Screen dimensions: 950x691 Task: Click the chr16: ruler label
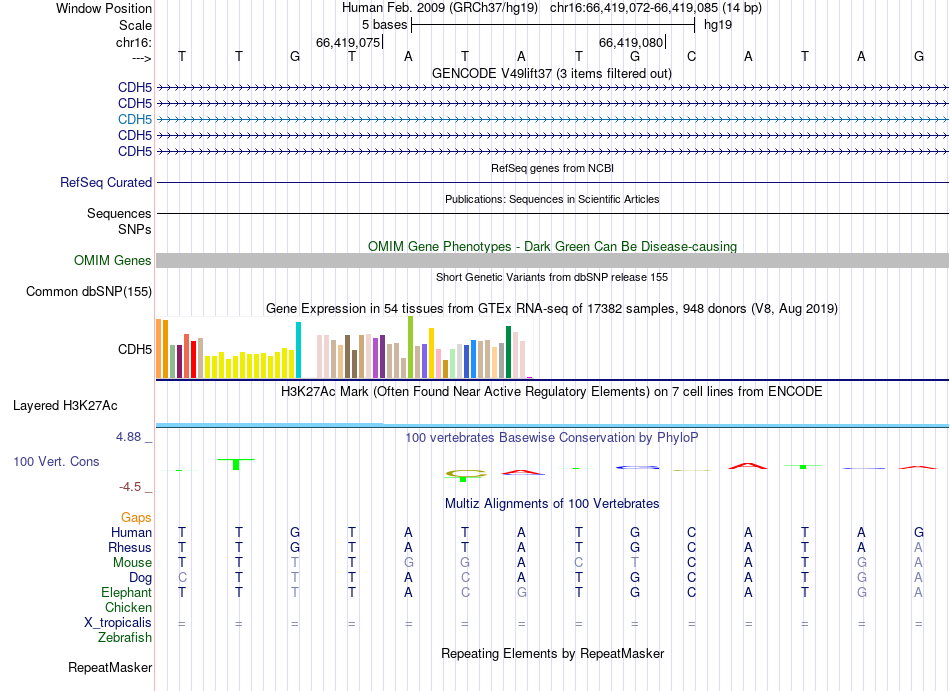134,42
